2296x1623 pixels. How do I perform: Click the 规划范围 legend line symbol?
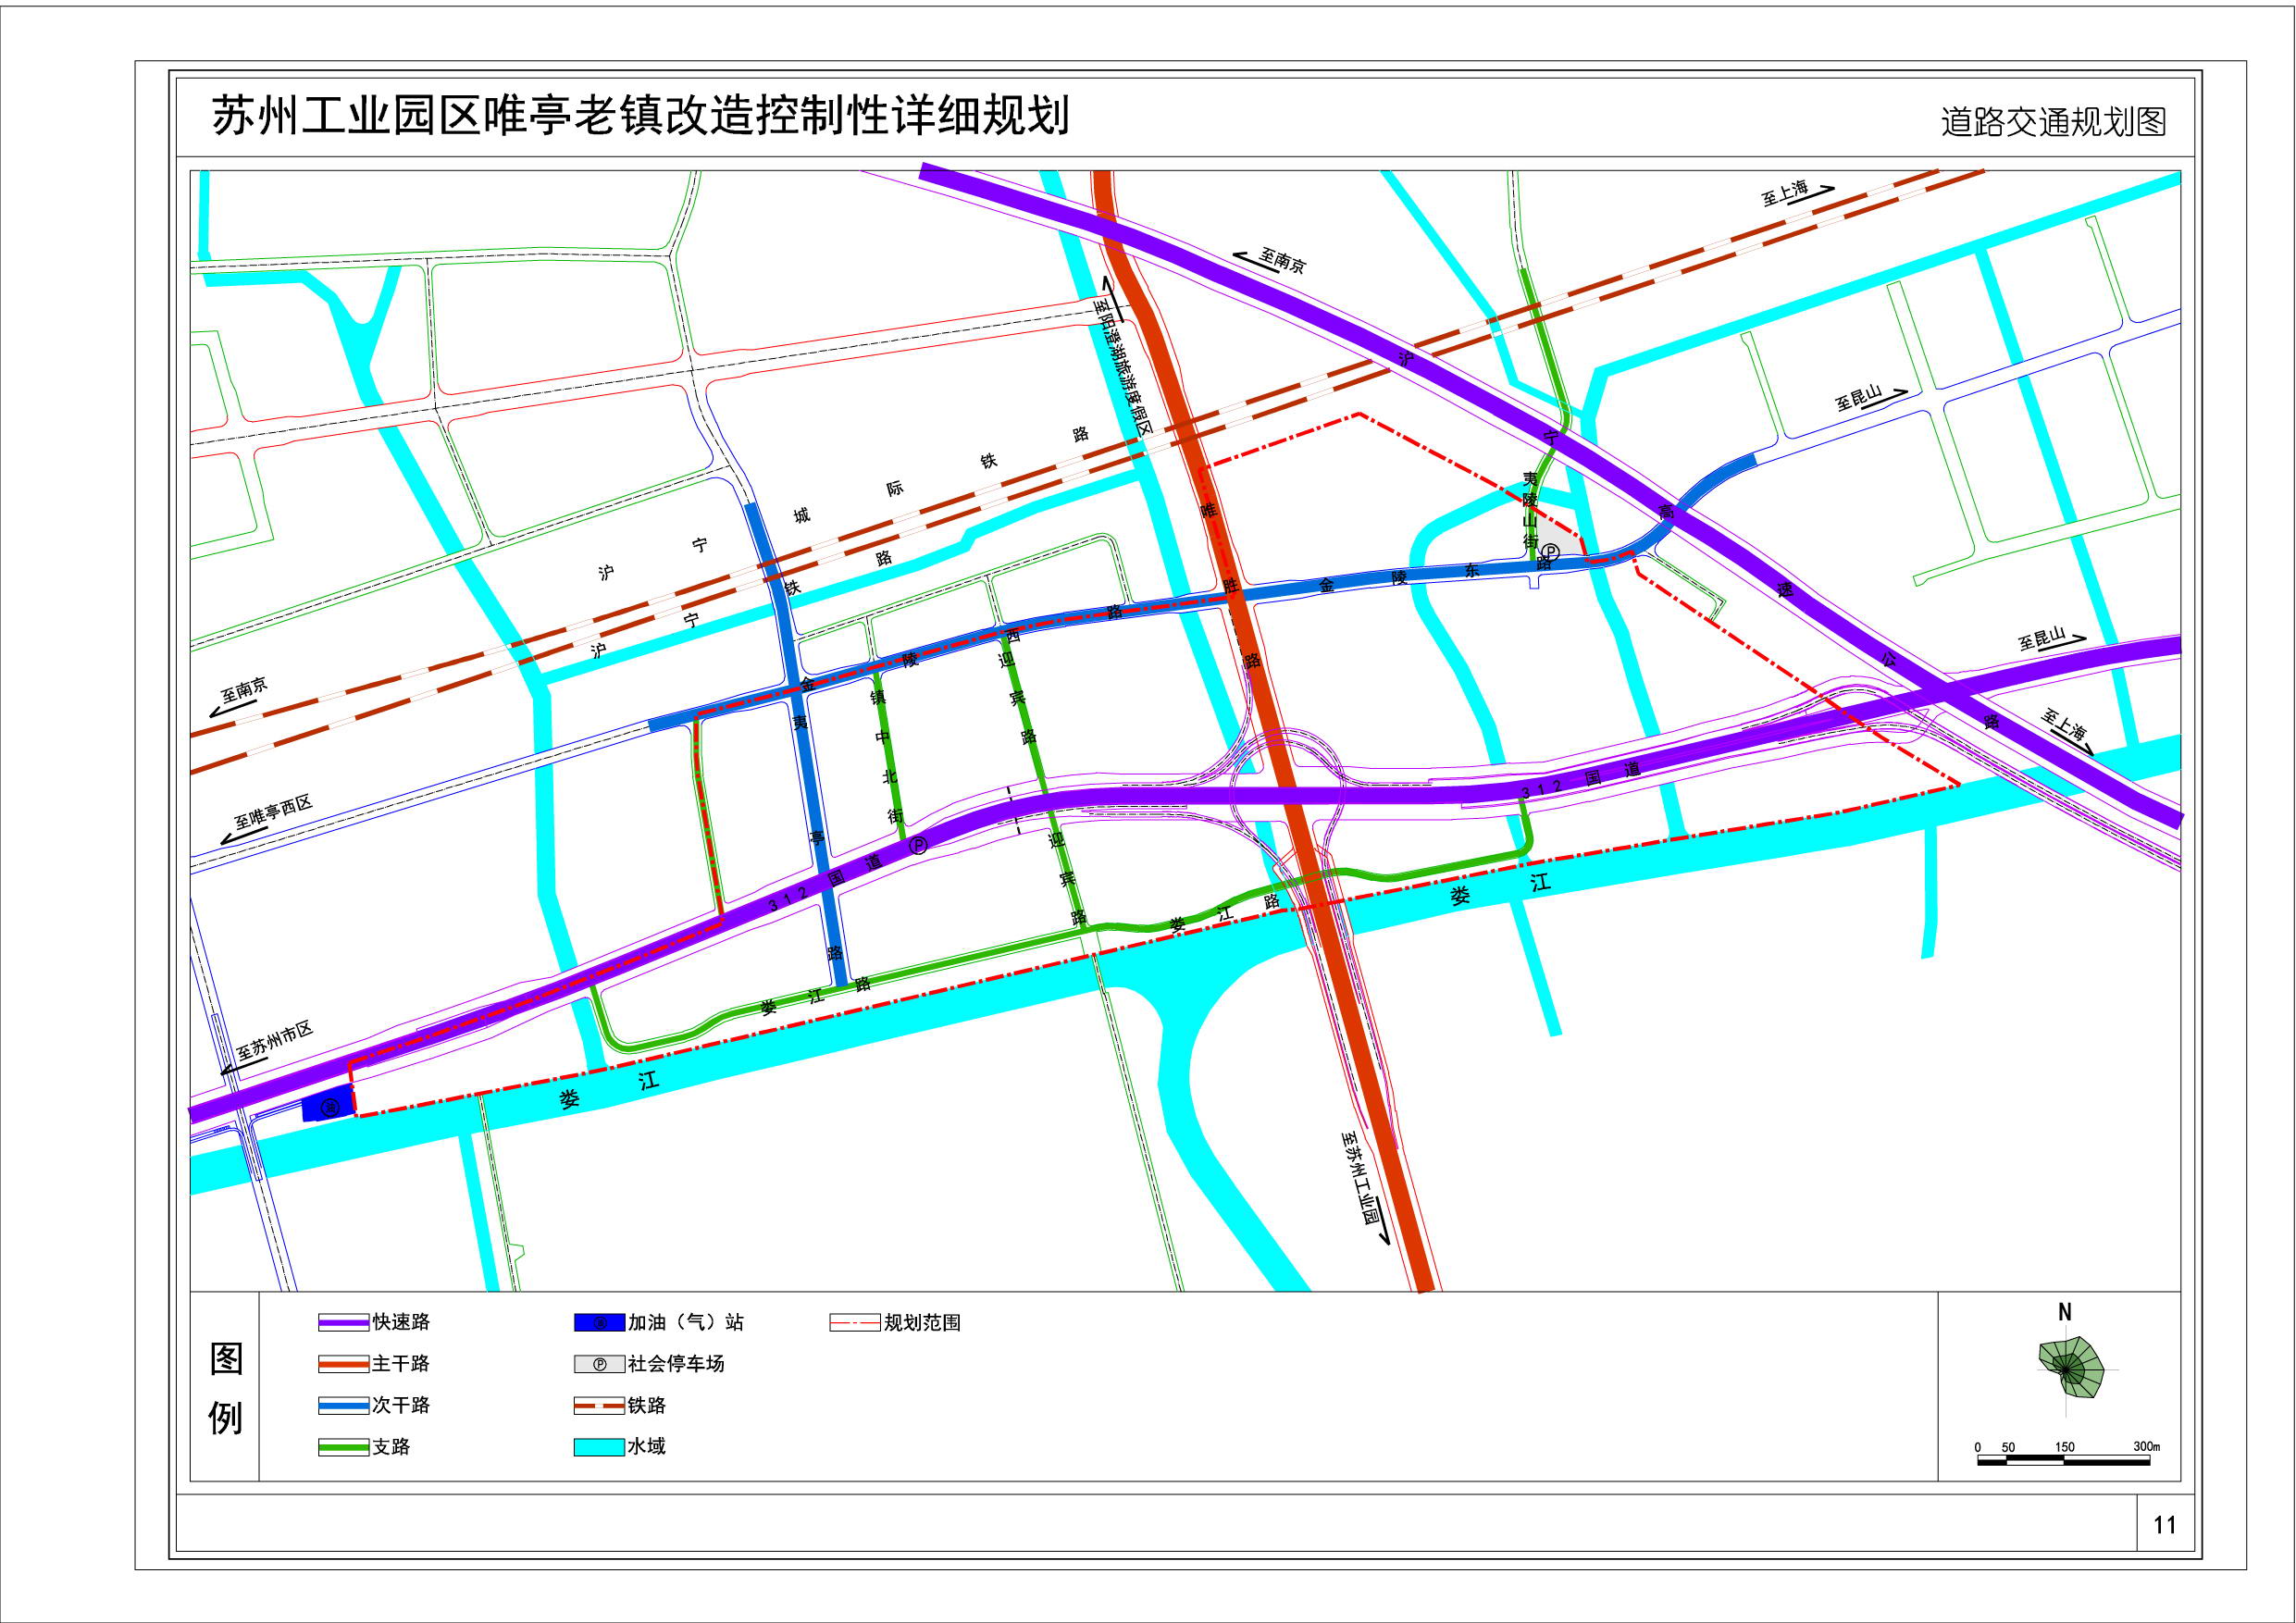[x=854, y=1322]
